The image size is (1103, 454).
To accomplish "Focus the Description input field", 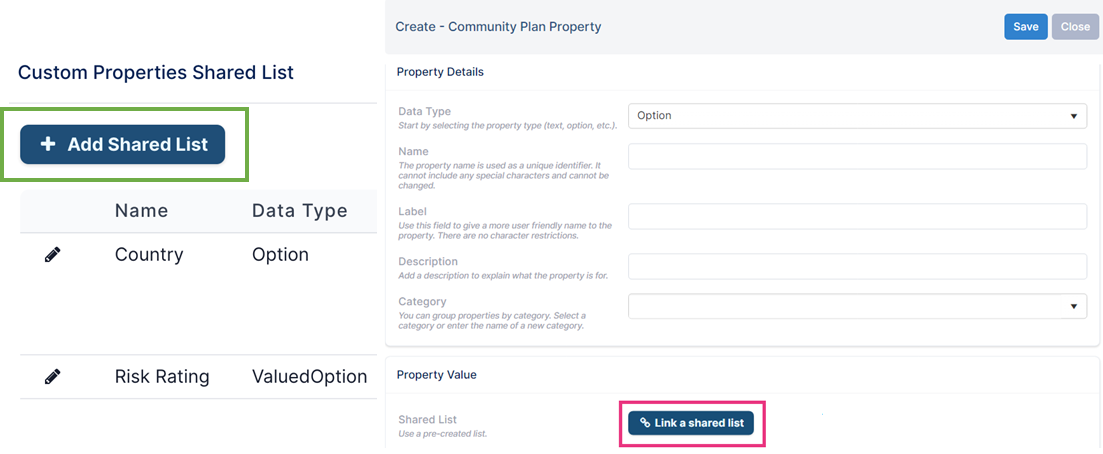I will 857,267.
